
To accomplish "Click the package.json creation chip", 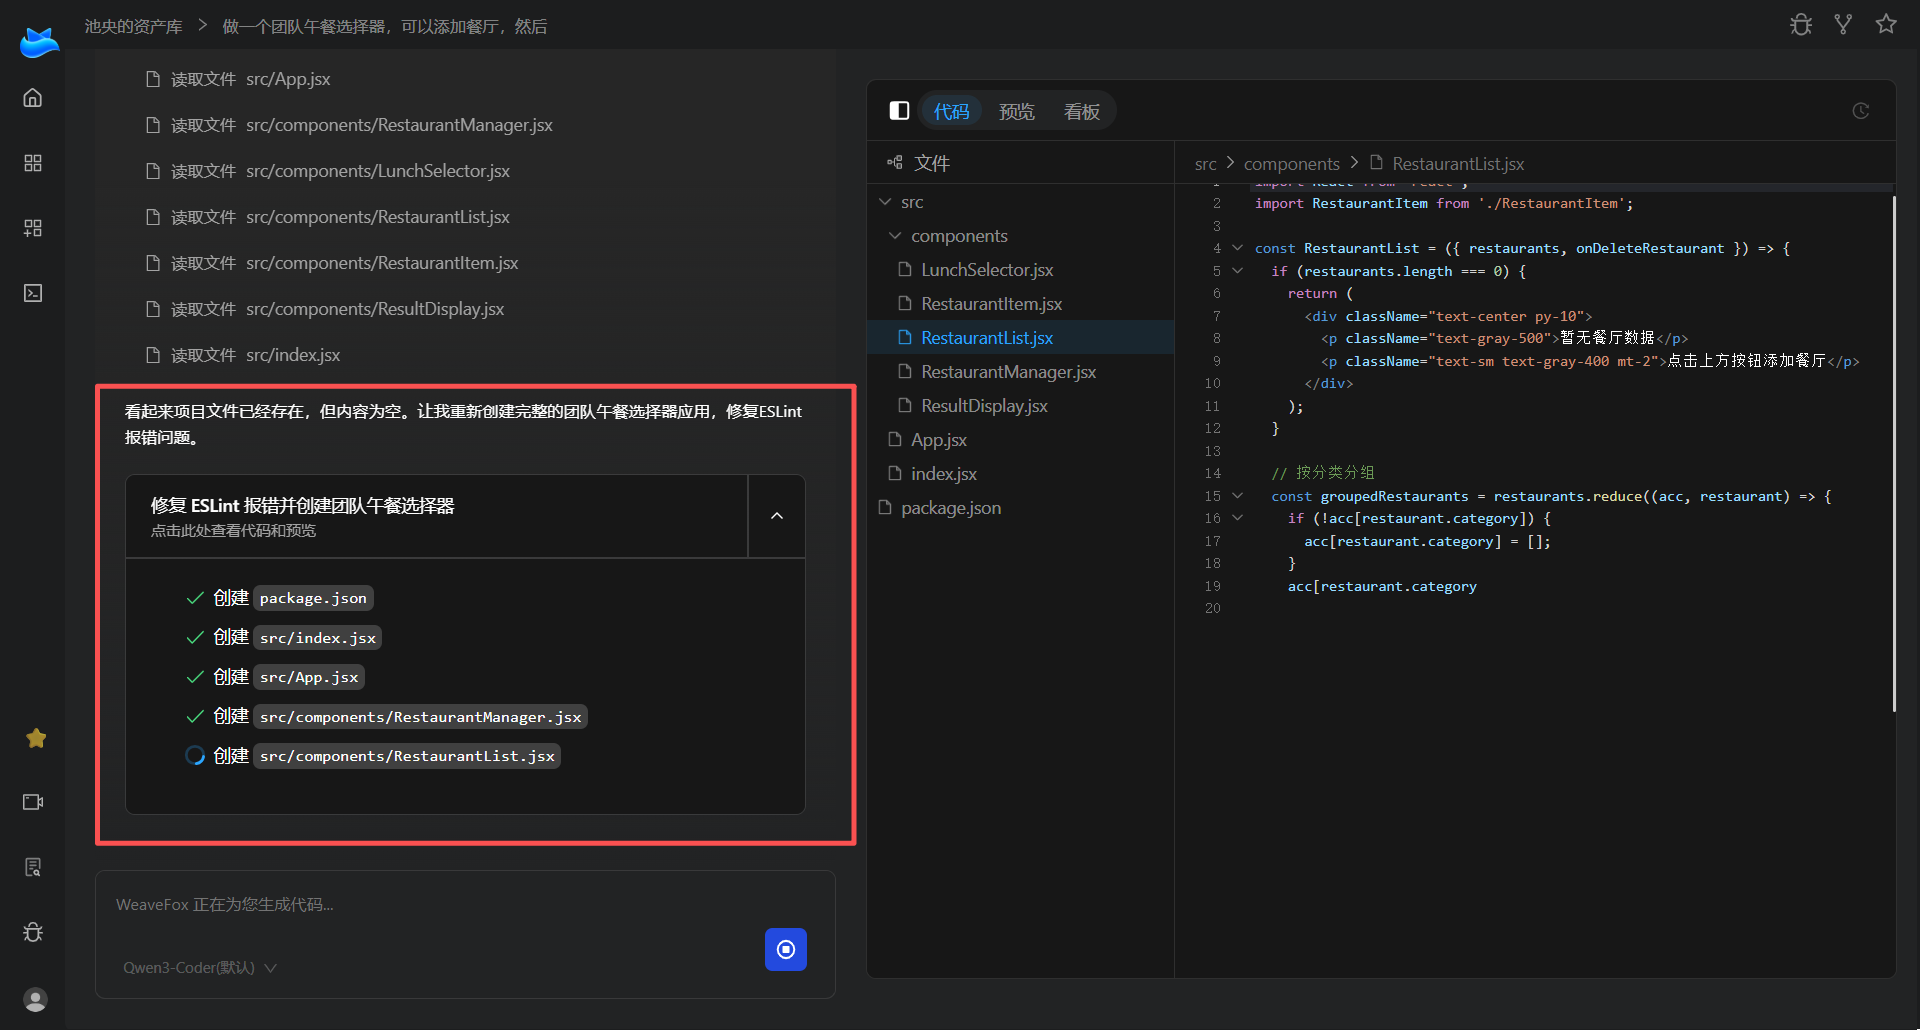I will (313, 598).
